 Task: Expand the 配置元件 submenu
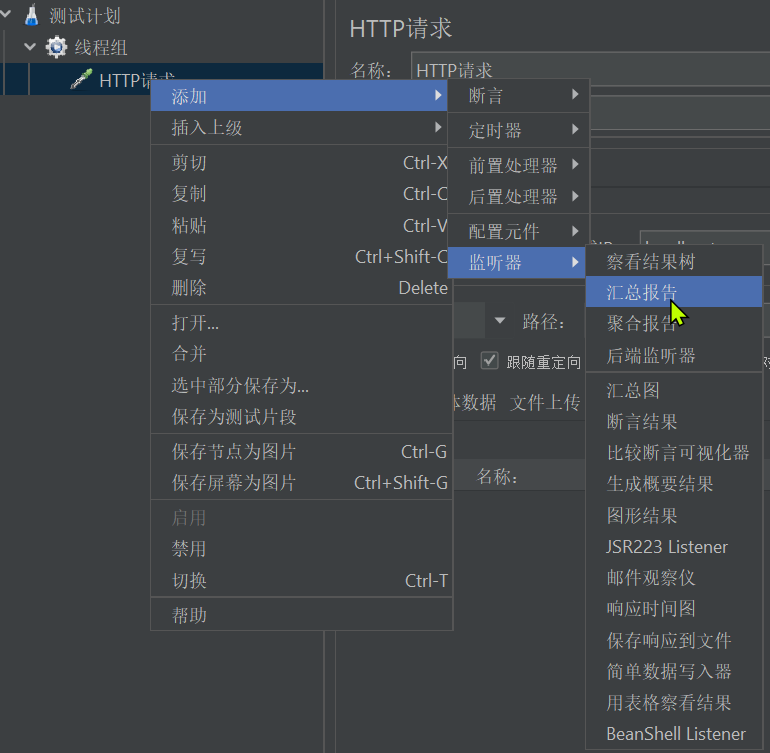(519, 231)
